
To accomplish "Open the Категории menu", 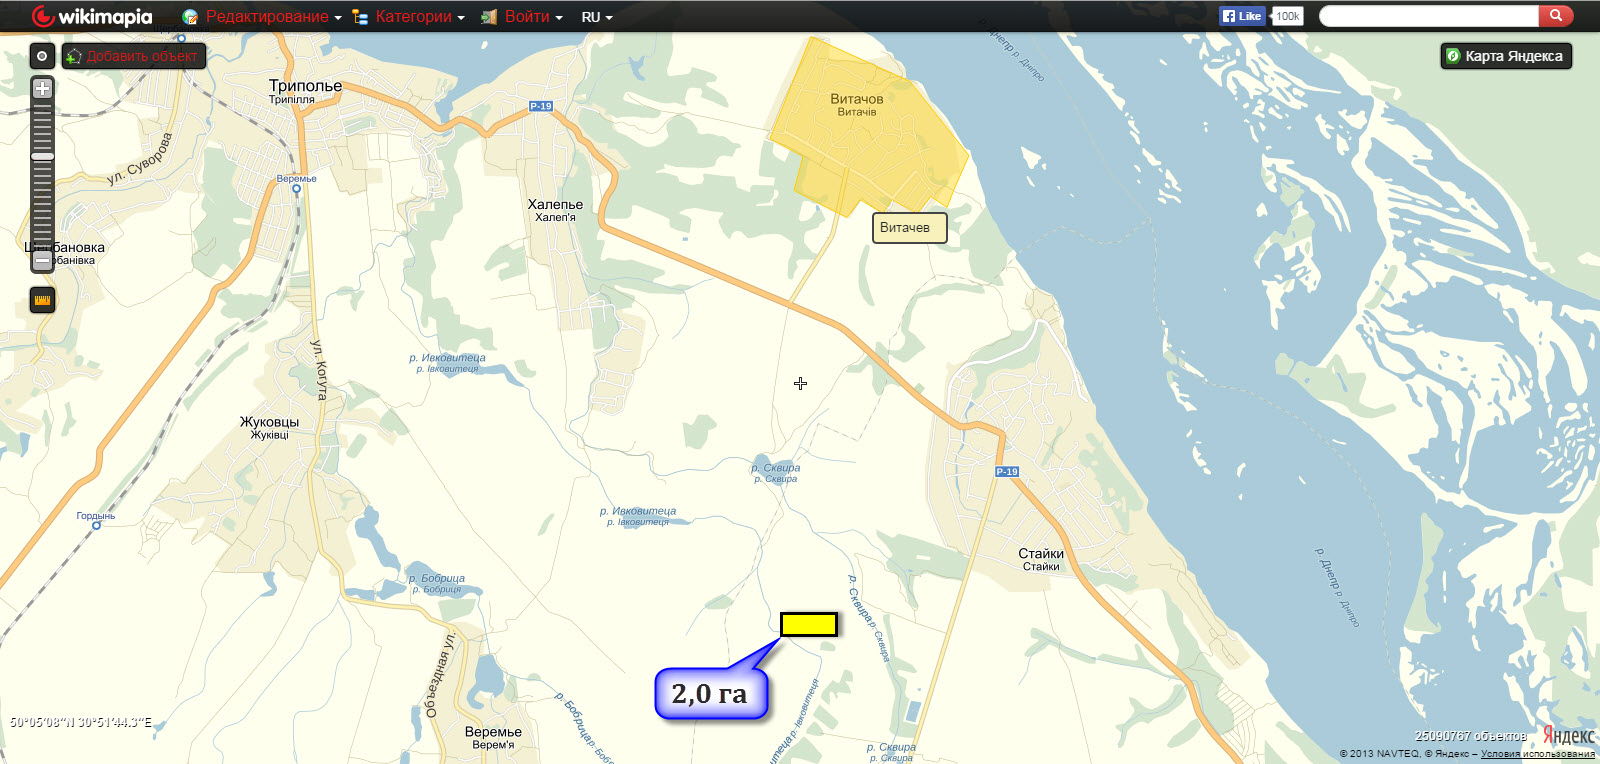I will pos(420,17).
